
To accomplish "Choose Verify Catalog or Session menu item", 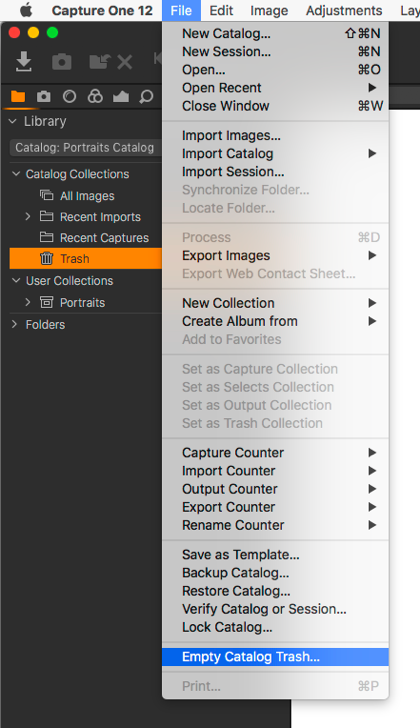I will pyautogui.click(x=275, y=609).
